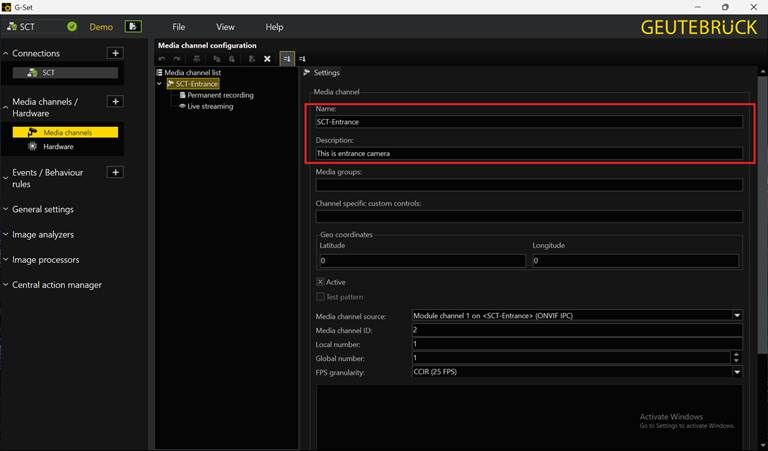
Task: Add media channel using plus button
Action: (x=115, y=102)
